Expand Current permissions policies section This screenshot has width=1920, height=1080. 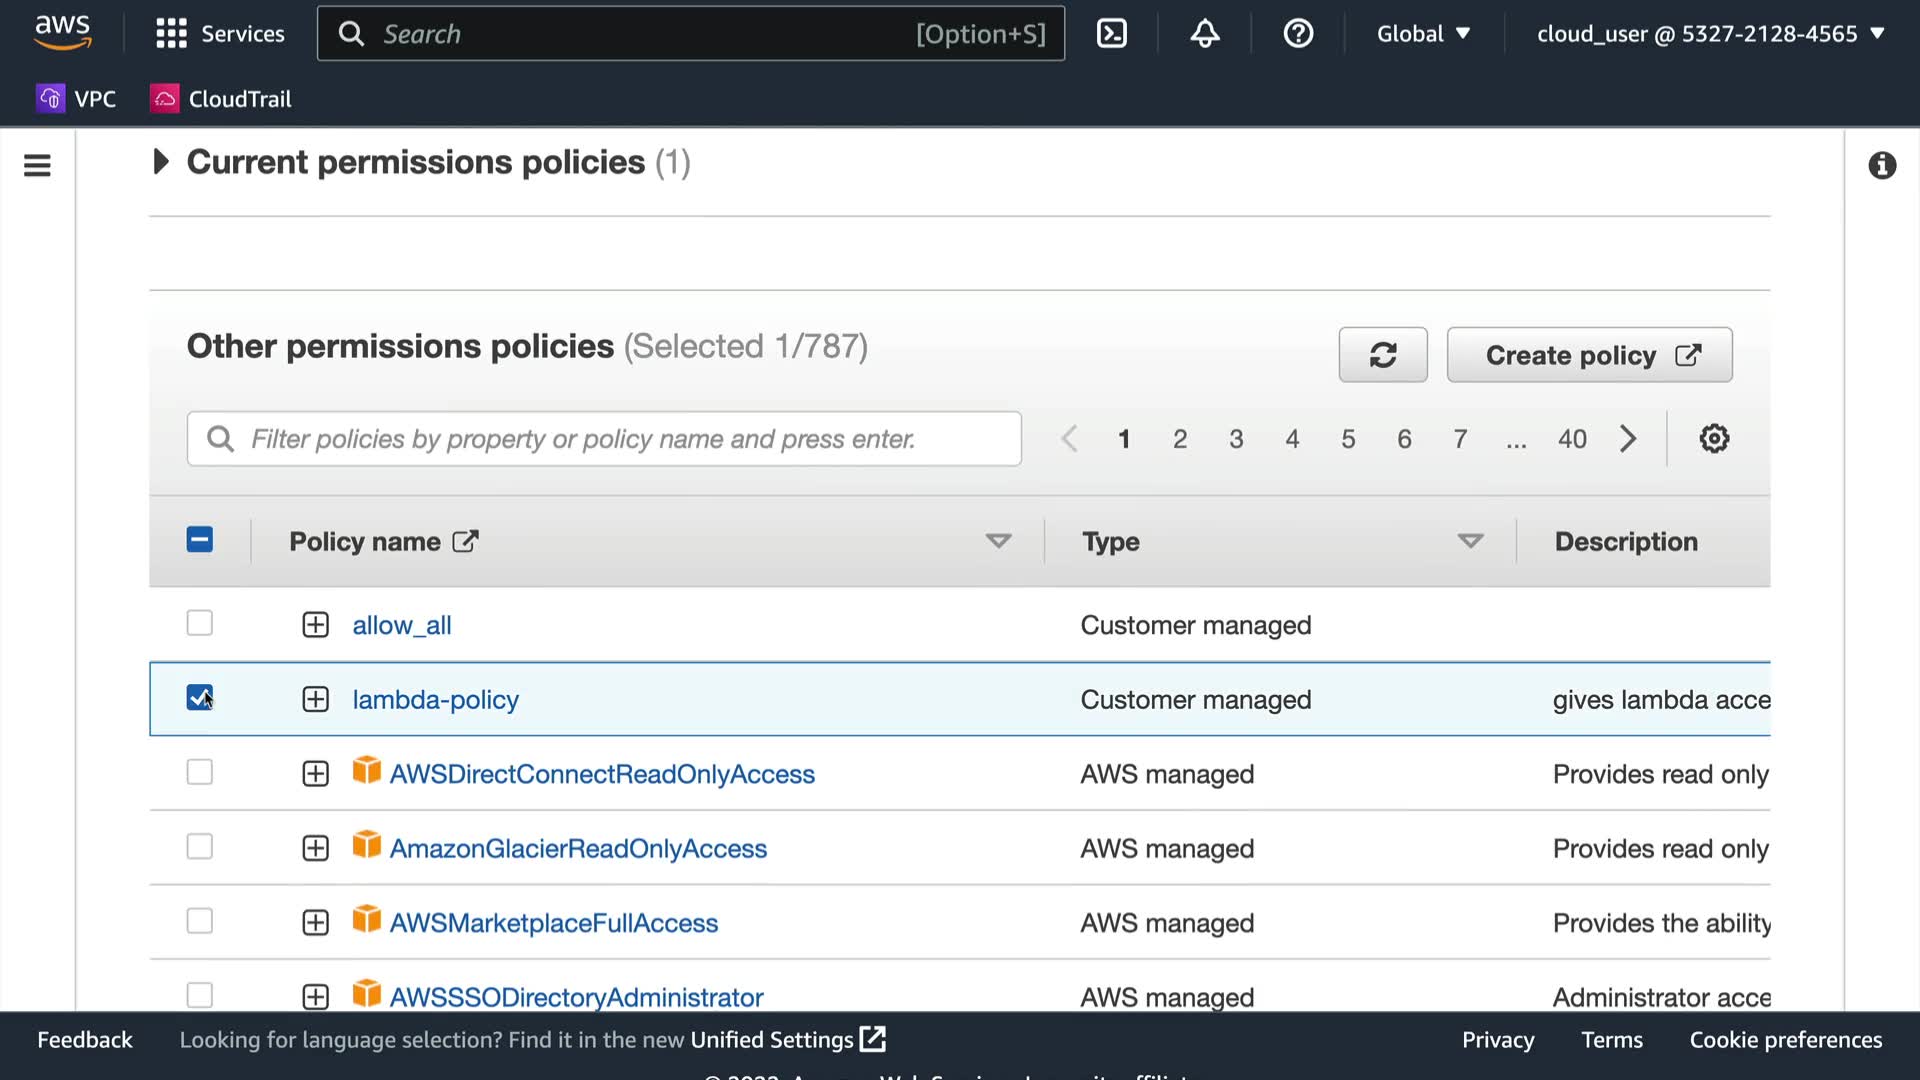pos(160,162)
